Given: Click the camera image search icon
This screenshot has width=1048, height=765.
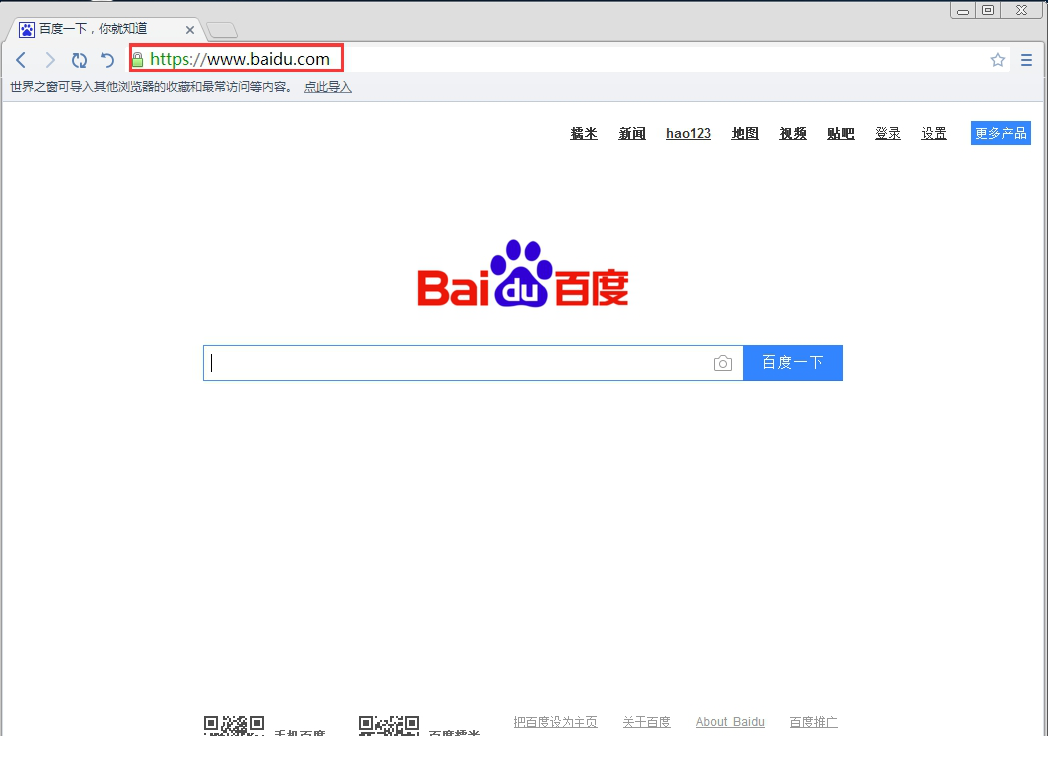Looking at the screenshot, I should (723, 363).
